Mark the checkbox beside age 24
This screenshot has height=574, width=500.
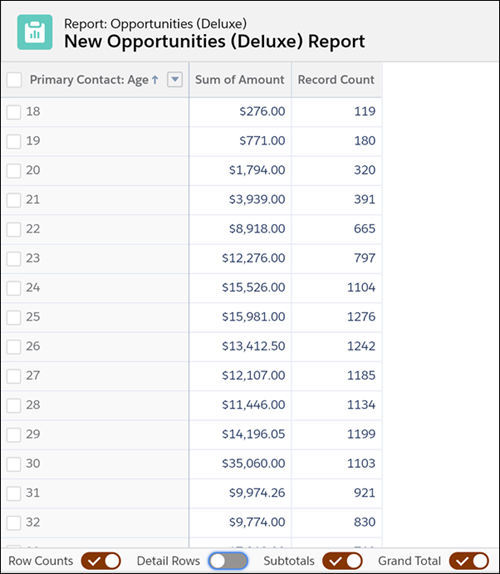tap(14, 288)
